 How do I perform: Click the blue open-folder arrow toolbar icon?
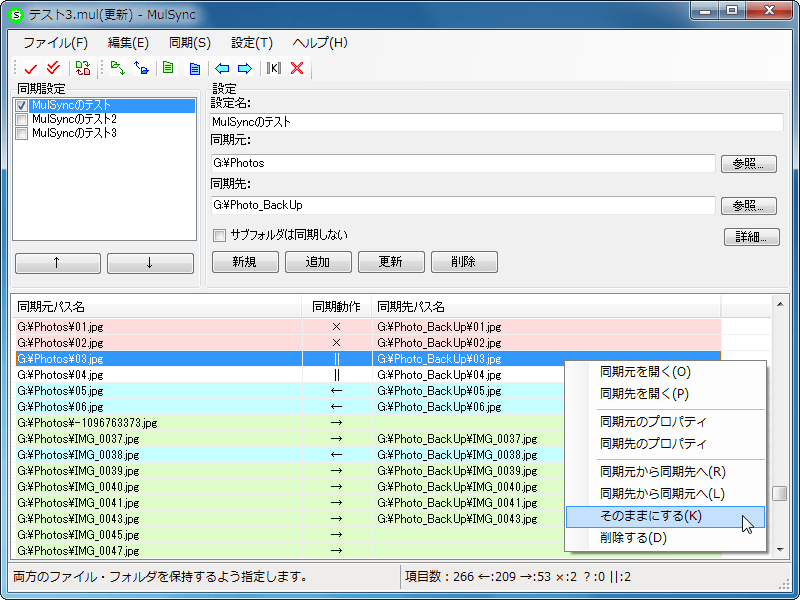[141, 68]
